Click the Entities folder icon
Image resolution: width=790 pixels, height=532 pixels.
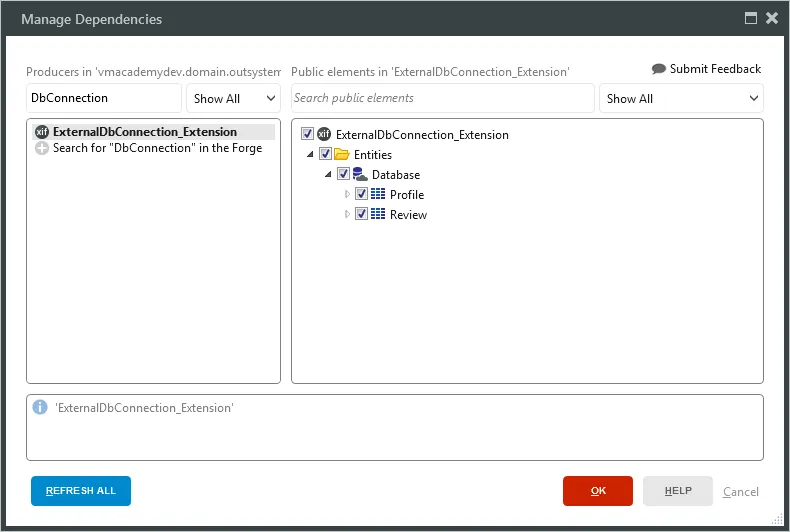pyautogui.click(x=341, y=155)
